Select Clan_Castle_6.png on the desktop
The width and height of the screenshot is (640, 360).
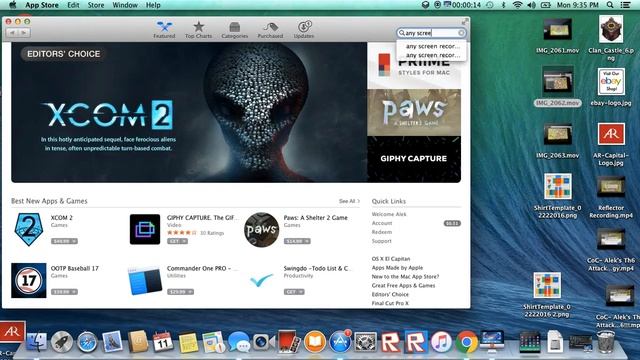[611, 38]
